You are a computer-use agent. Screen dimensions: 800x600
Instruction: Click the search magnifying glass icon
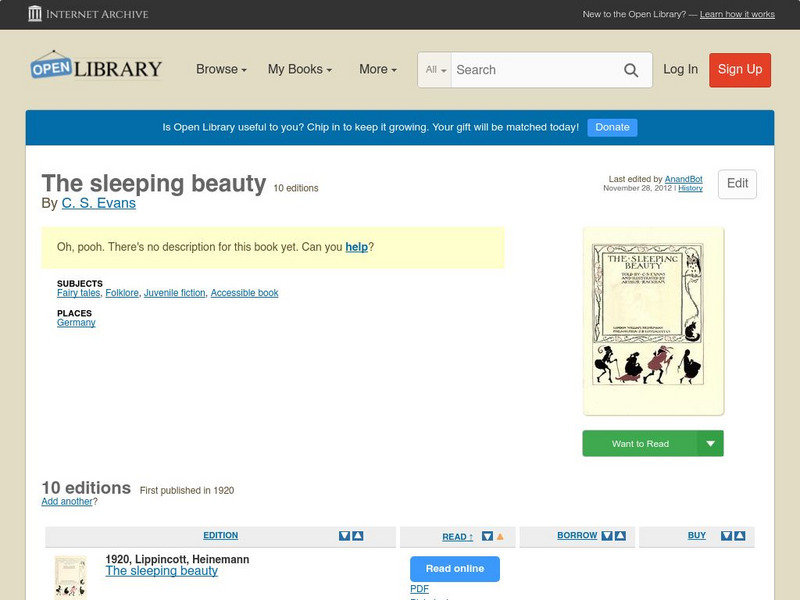(631, 70)
